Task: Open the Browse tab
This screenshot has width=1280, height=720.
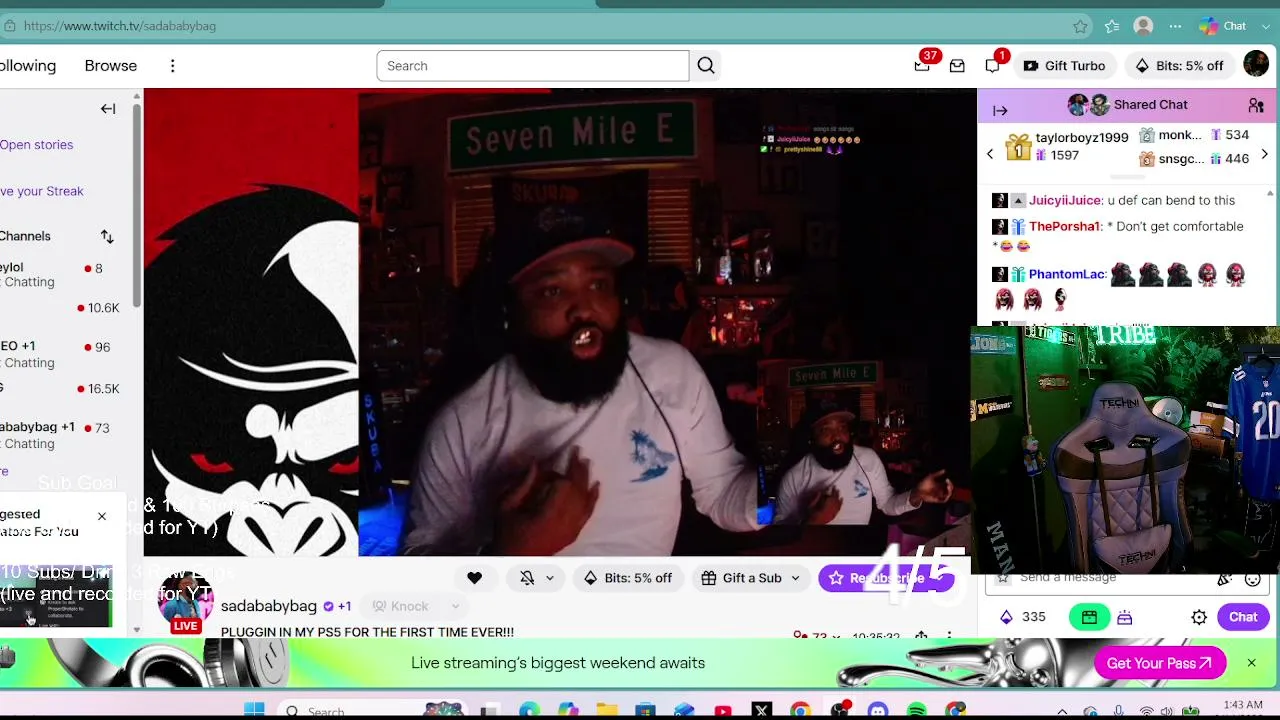Action: pos(111,66)
